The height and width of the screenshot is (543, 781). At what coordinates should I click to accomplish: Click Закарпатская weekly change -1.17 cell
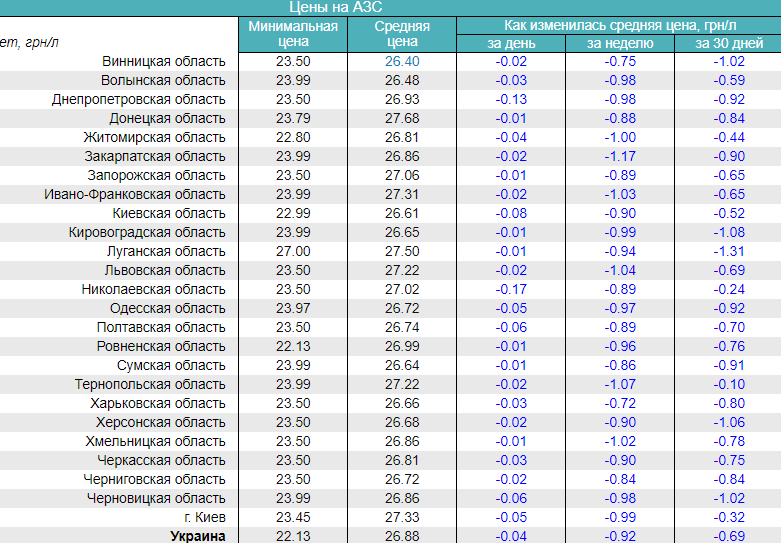pyautogui.click(x=620, y=156)
